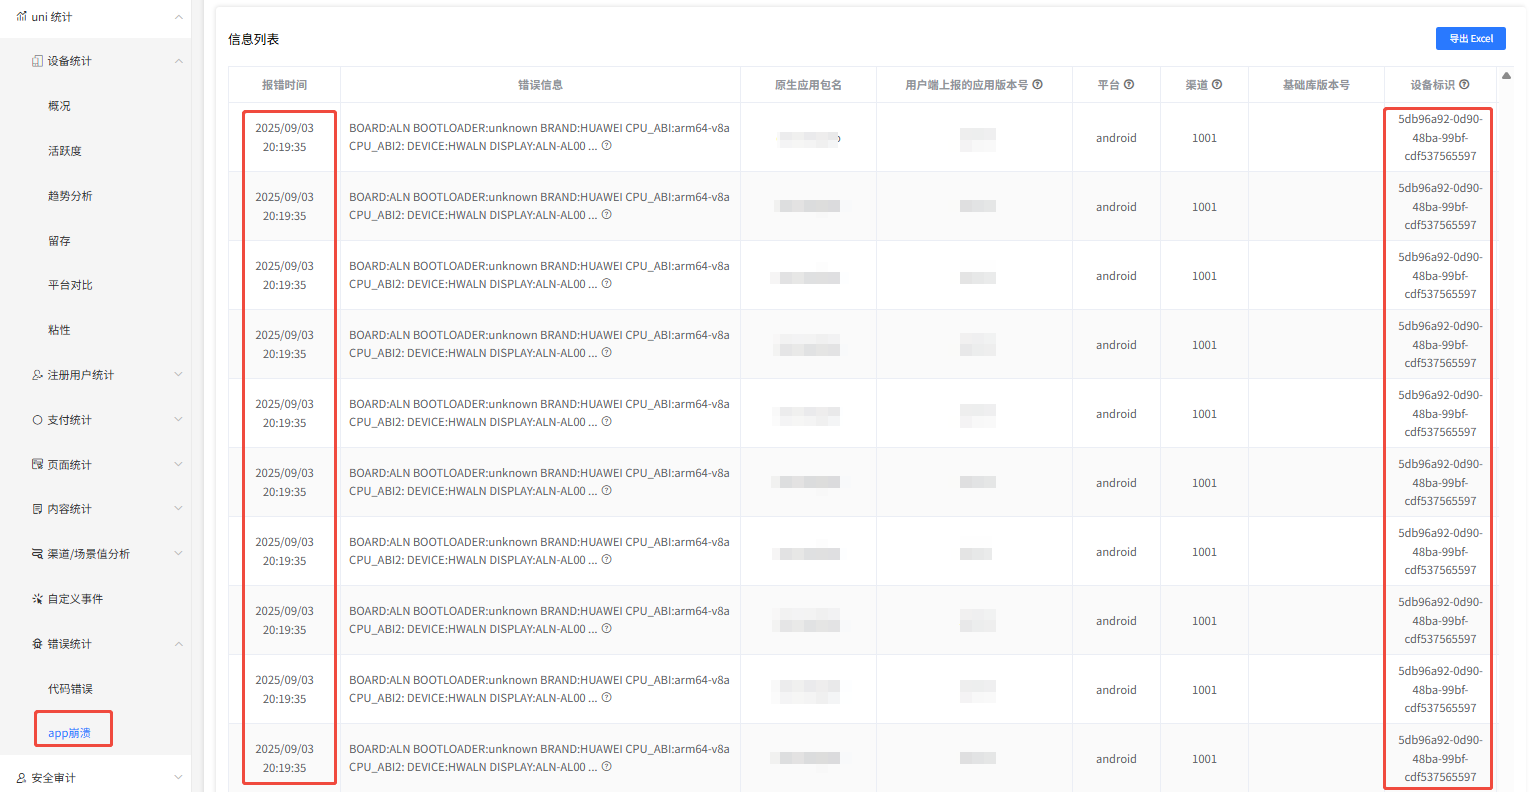Viewport: 1535px width, 792px height.
Task: Open the 留存 menu item
Action: coord(59,241)
